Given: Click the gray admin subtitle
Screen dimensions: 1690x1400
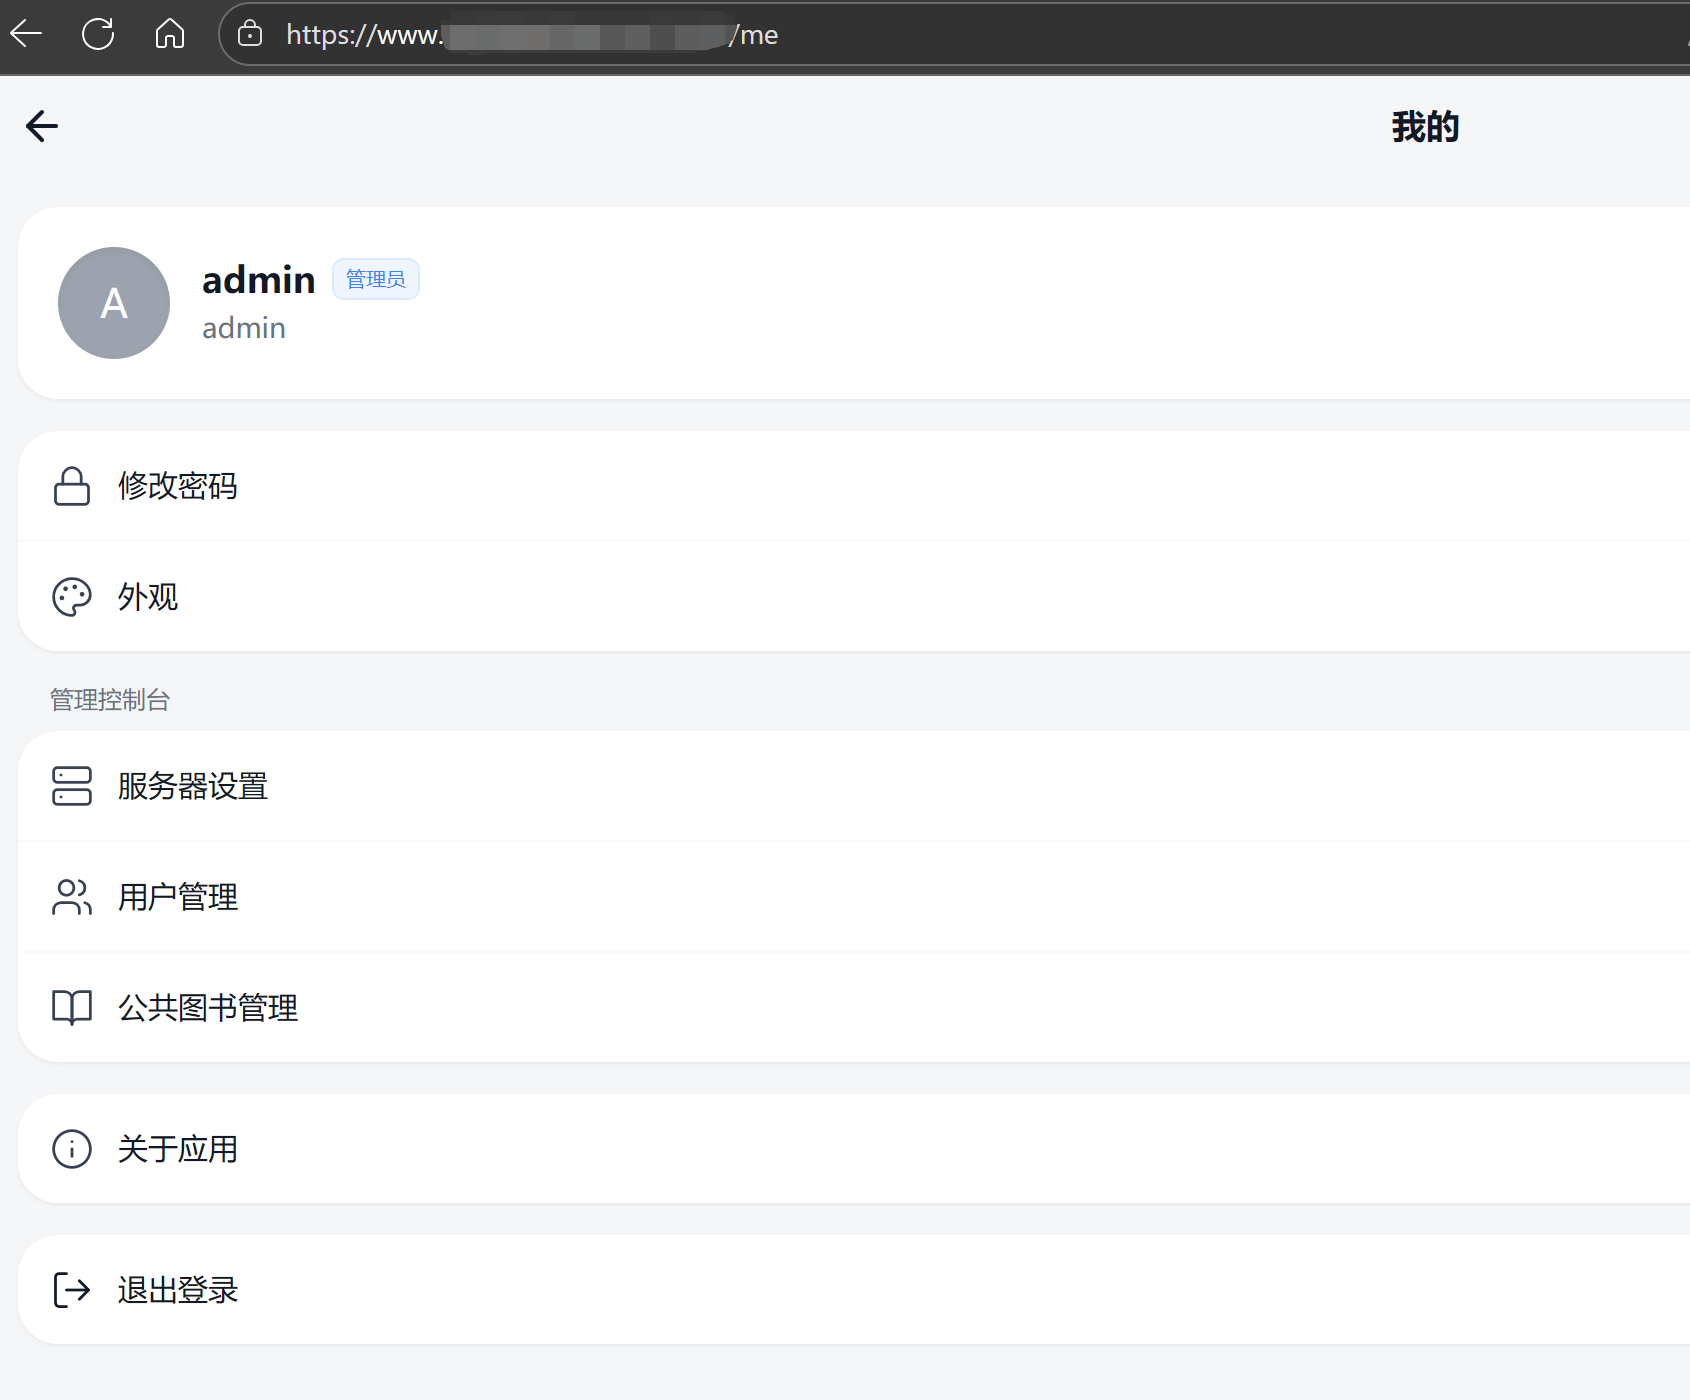Looking at the screenshot, I should pos(244,328).
